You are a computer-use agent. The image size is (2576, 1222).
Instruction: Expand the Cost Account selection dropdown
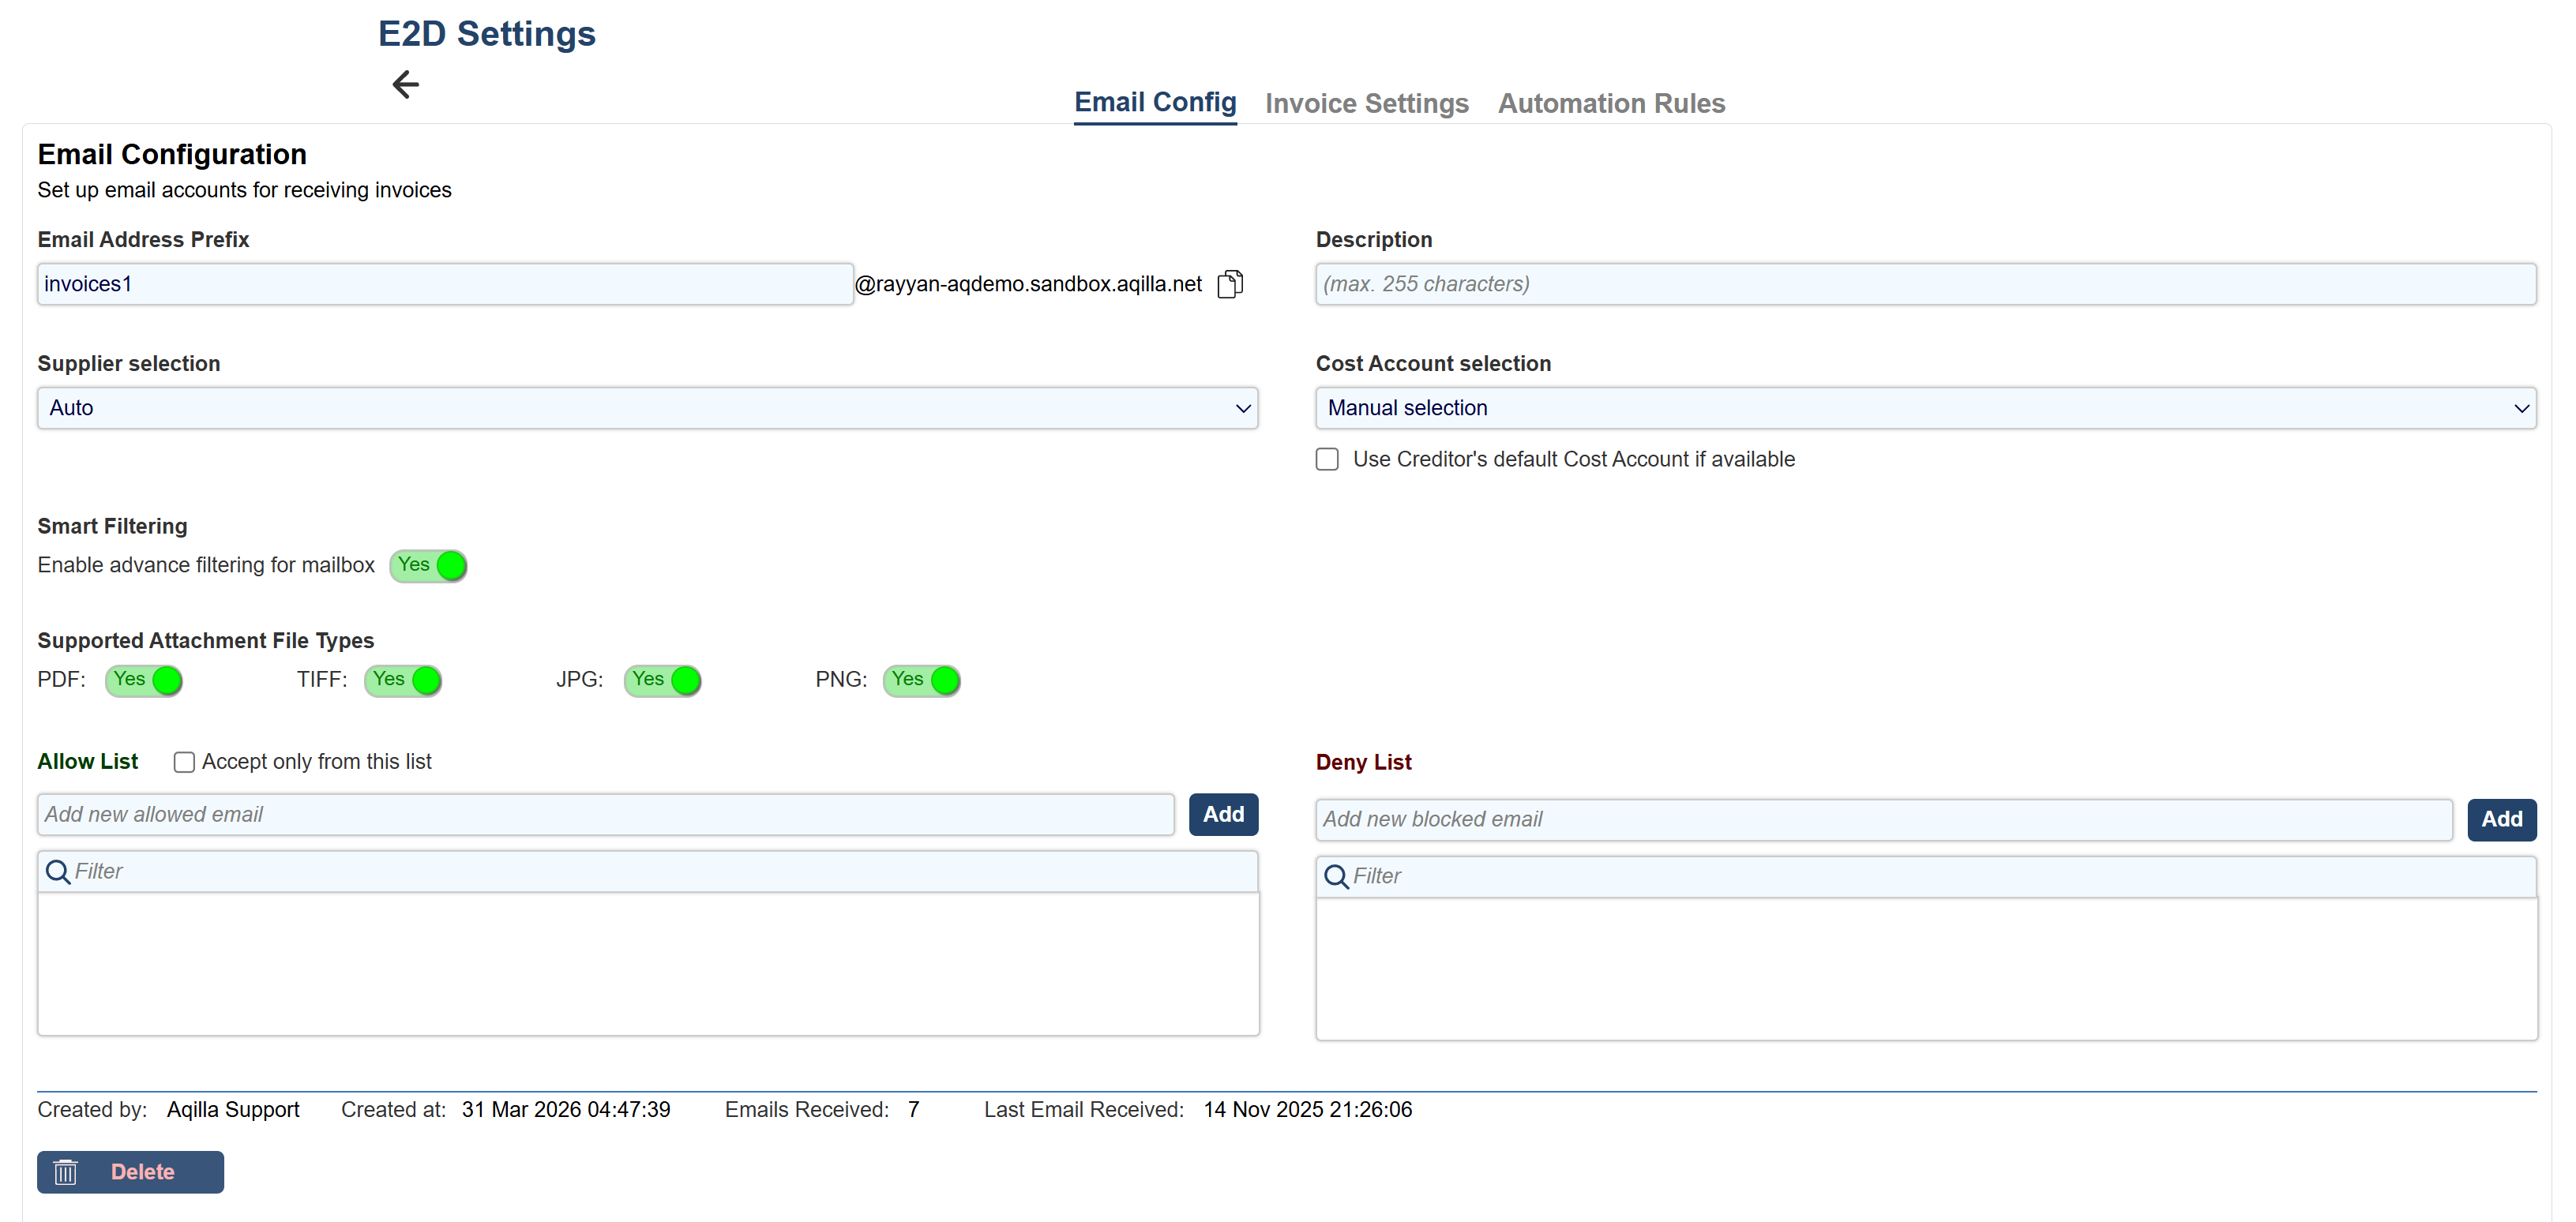[x=1925, y=408]
